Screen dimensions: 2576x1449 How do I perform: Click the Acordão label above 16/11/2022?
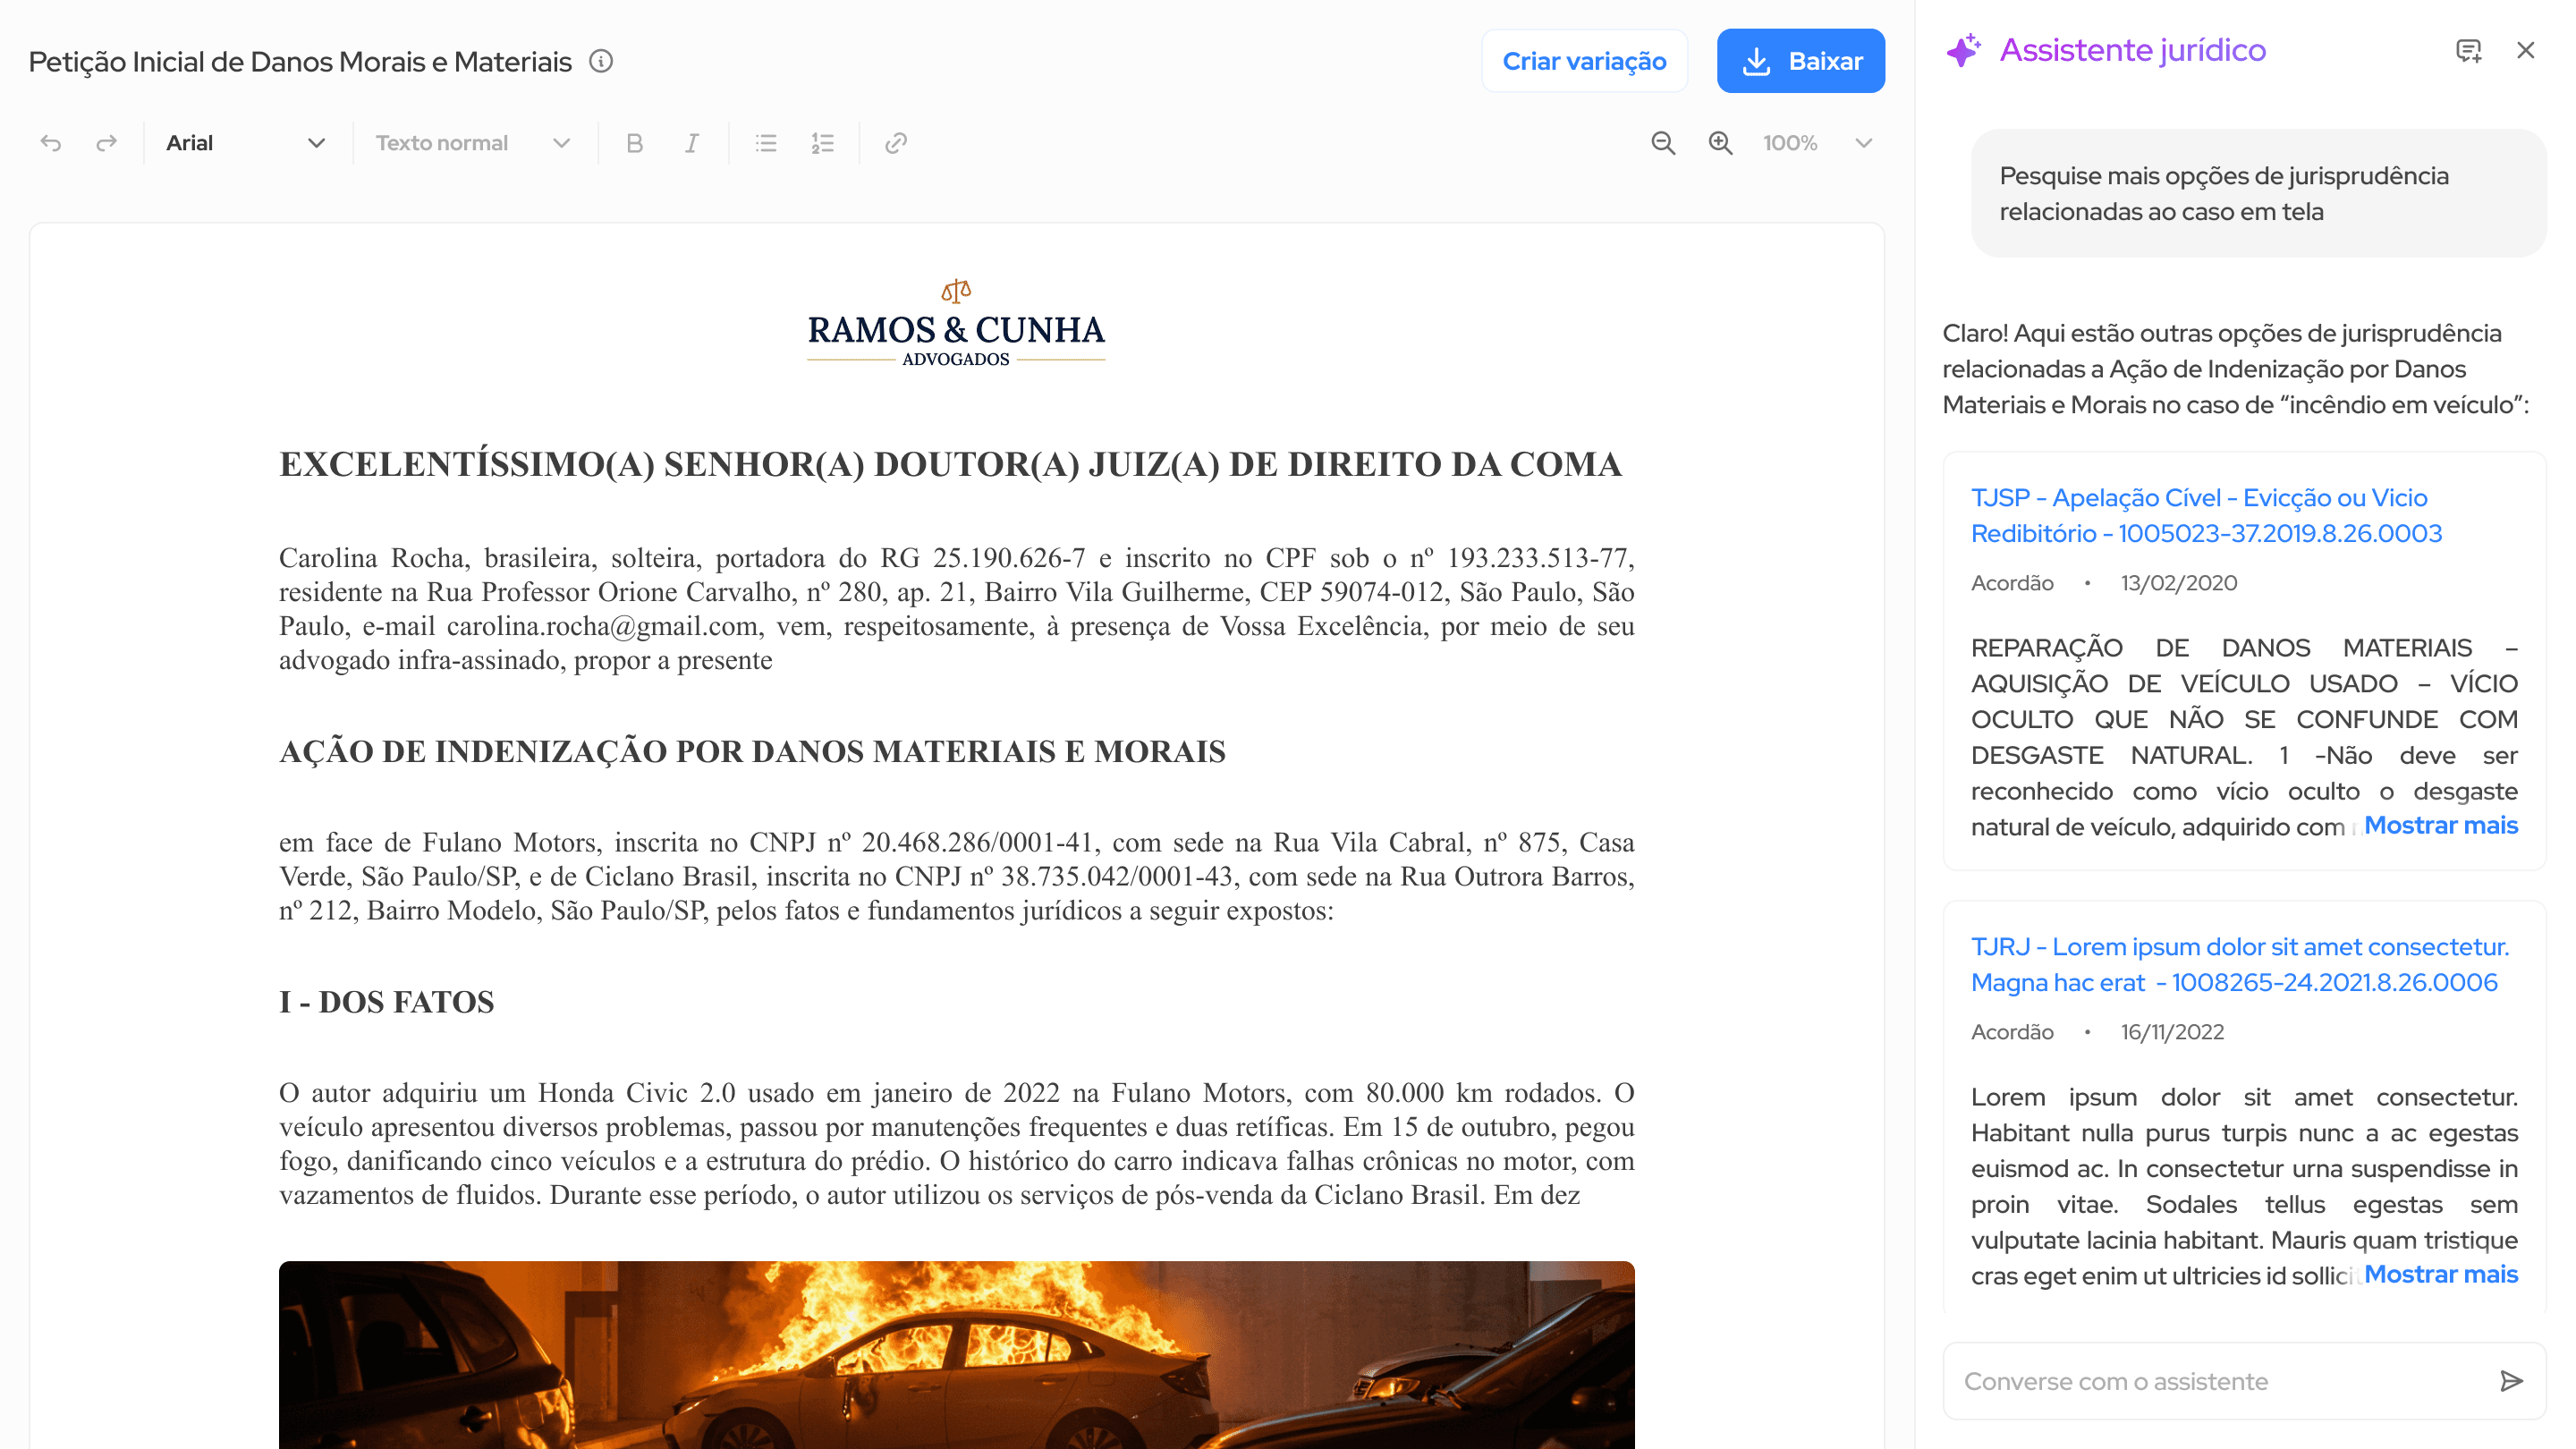pos(2012,1032)
